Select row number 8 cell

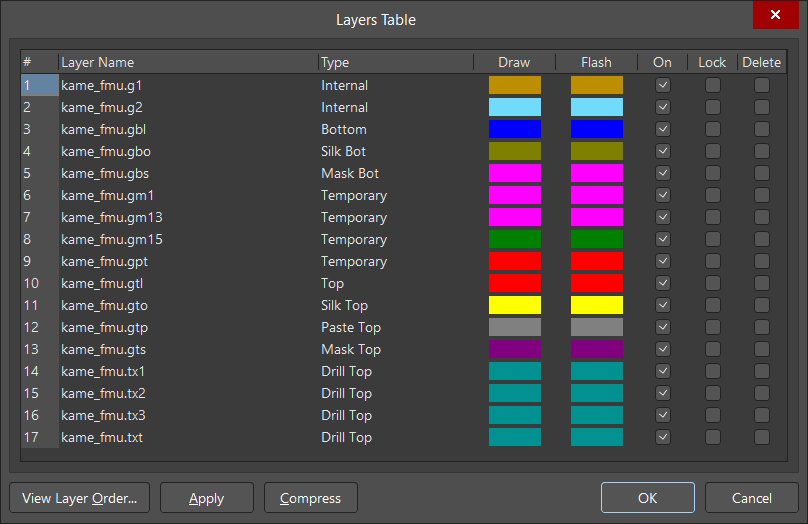click(40, 239)
